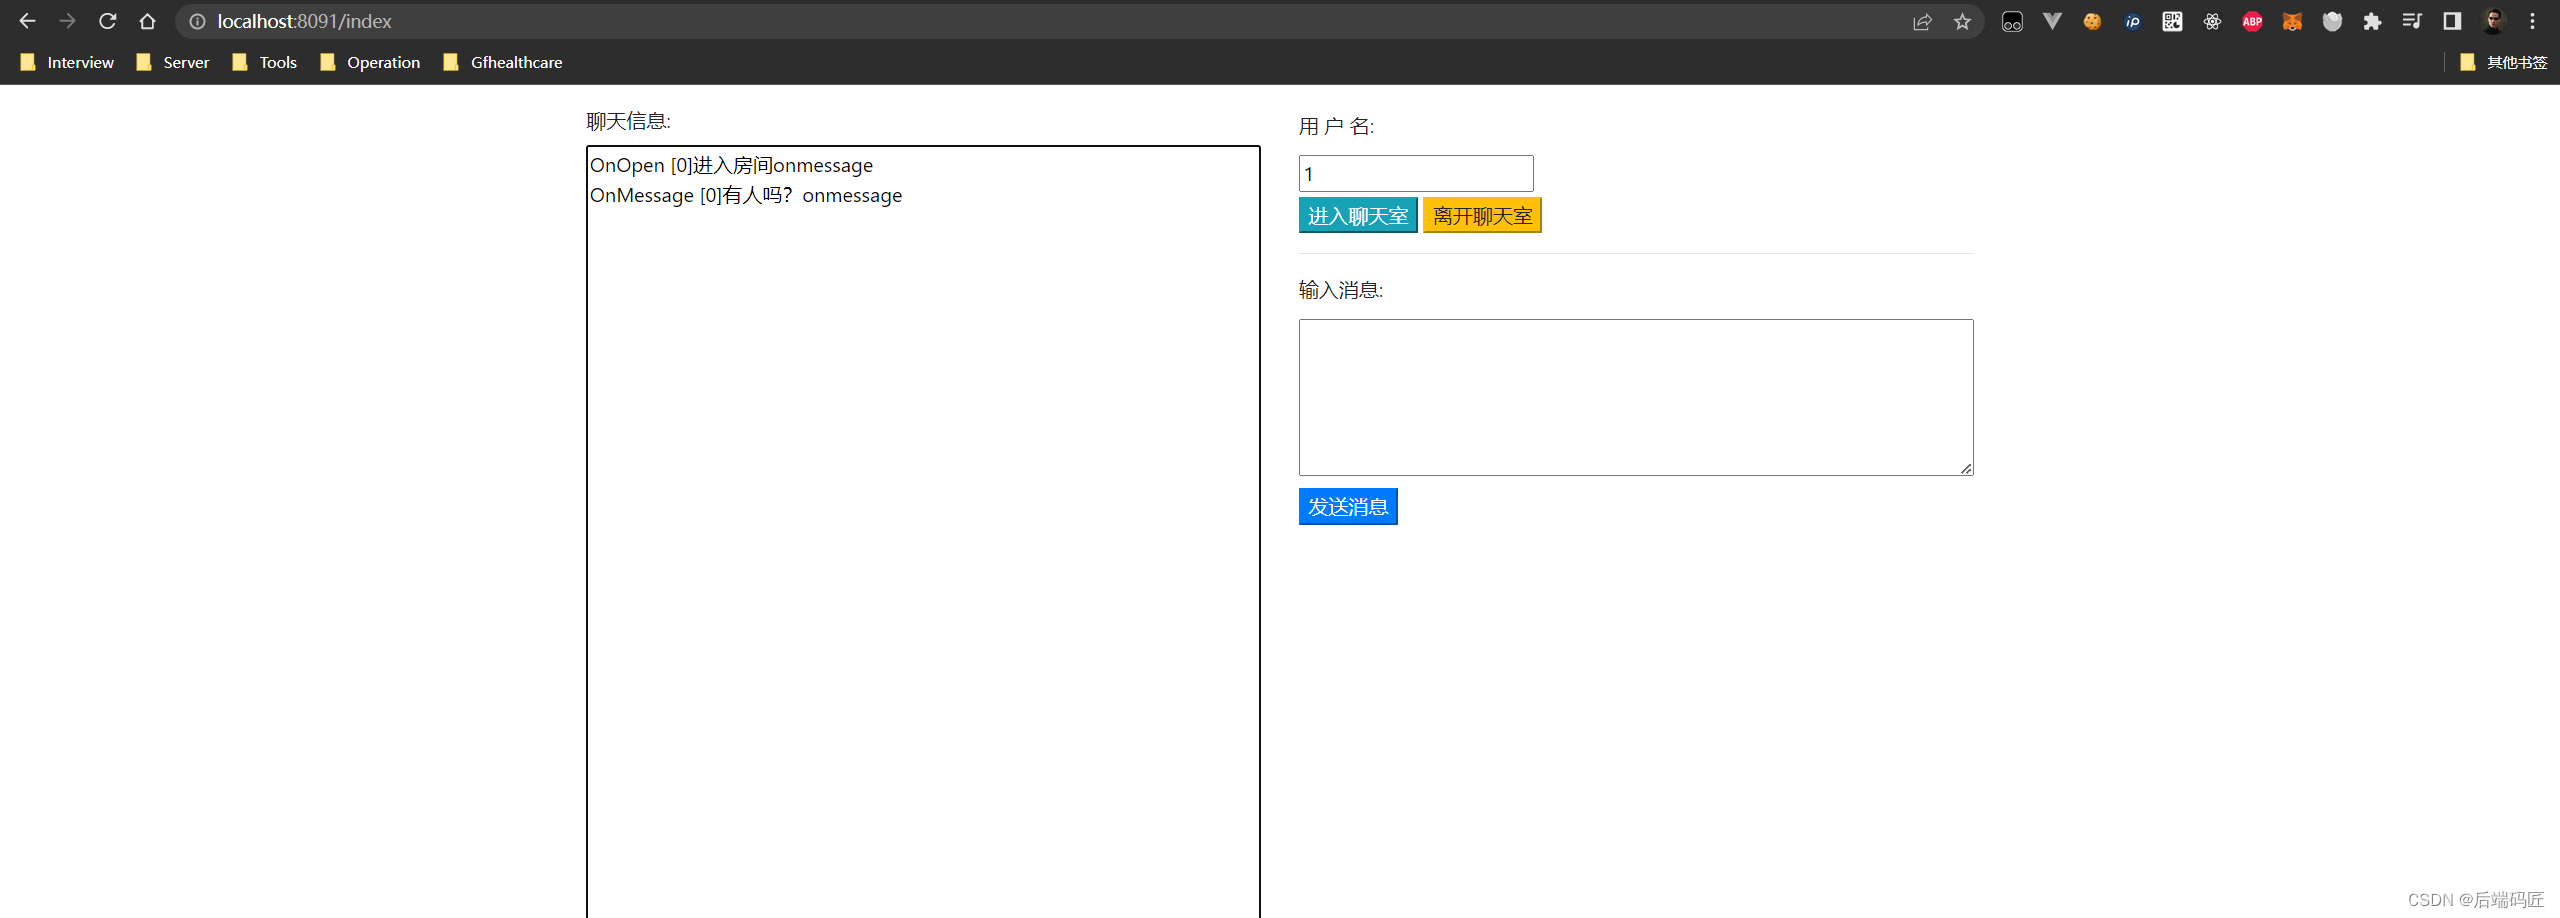Click the 输入消息: label
Screen dimensions: 2560x918
1341,290
